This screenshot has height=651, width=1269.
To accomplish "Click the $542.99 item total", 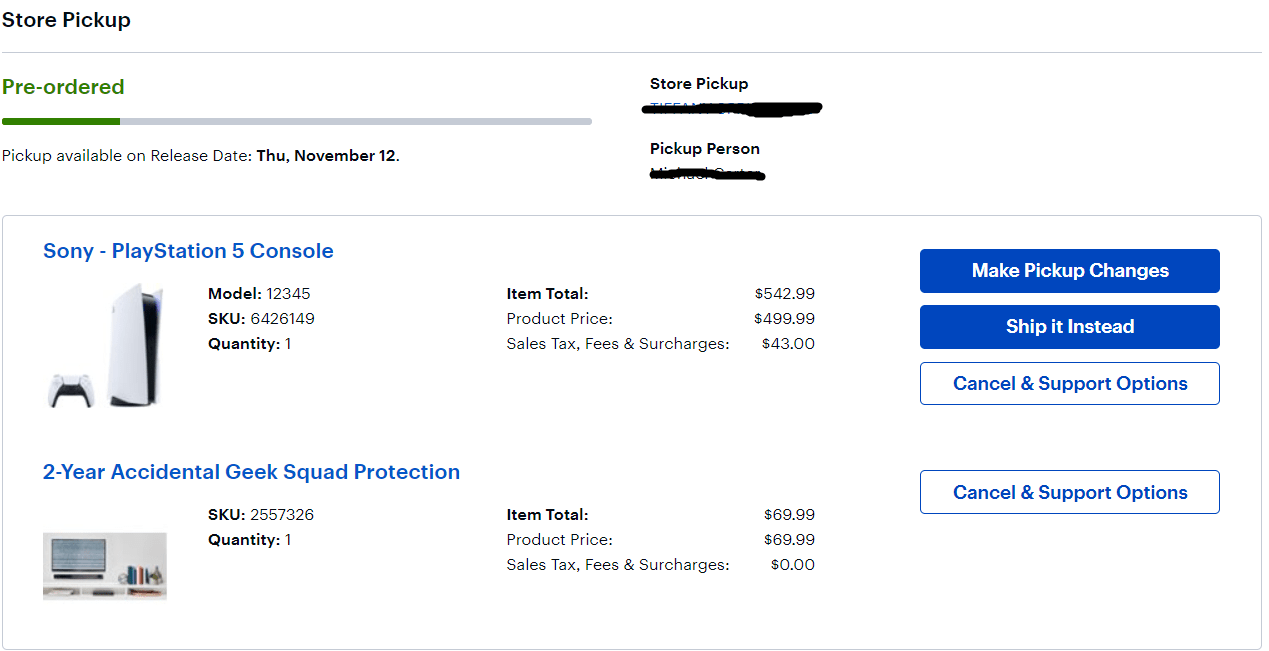I will pos(785,294).
